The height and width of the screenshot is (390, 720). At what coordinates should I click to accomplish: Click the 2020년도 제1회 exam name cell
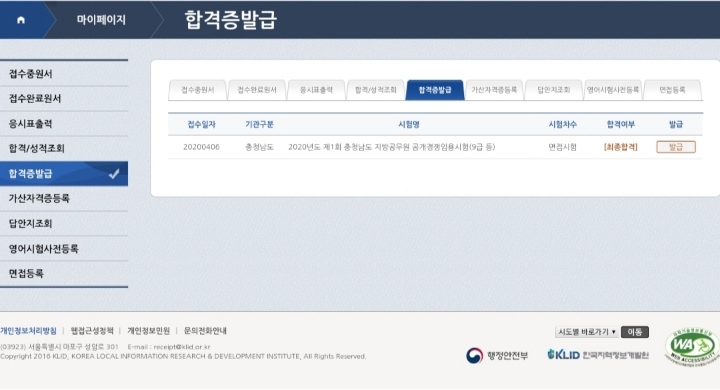click(392, 147)
